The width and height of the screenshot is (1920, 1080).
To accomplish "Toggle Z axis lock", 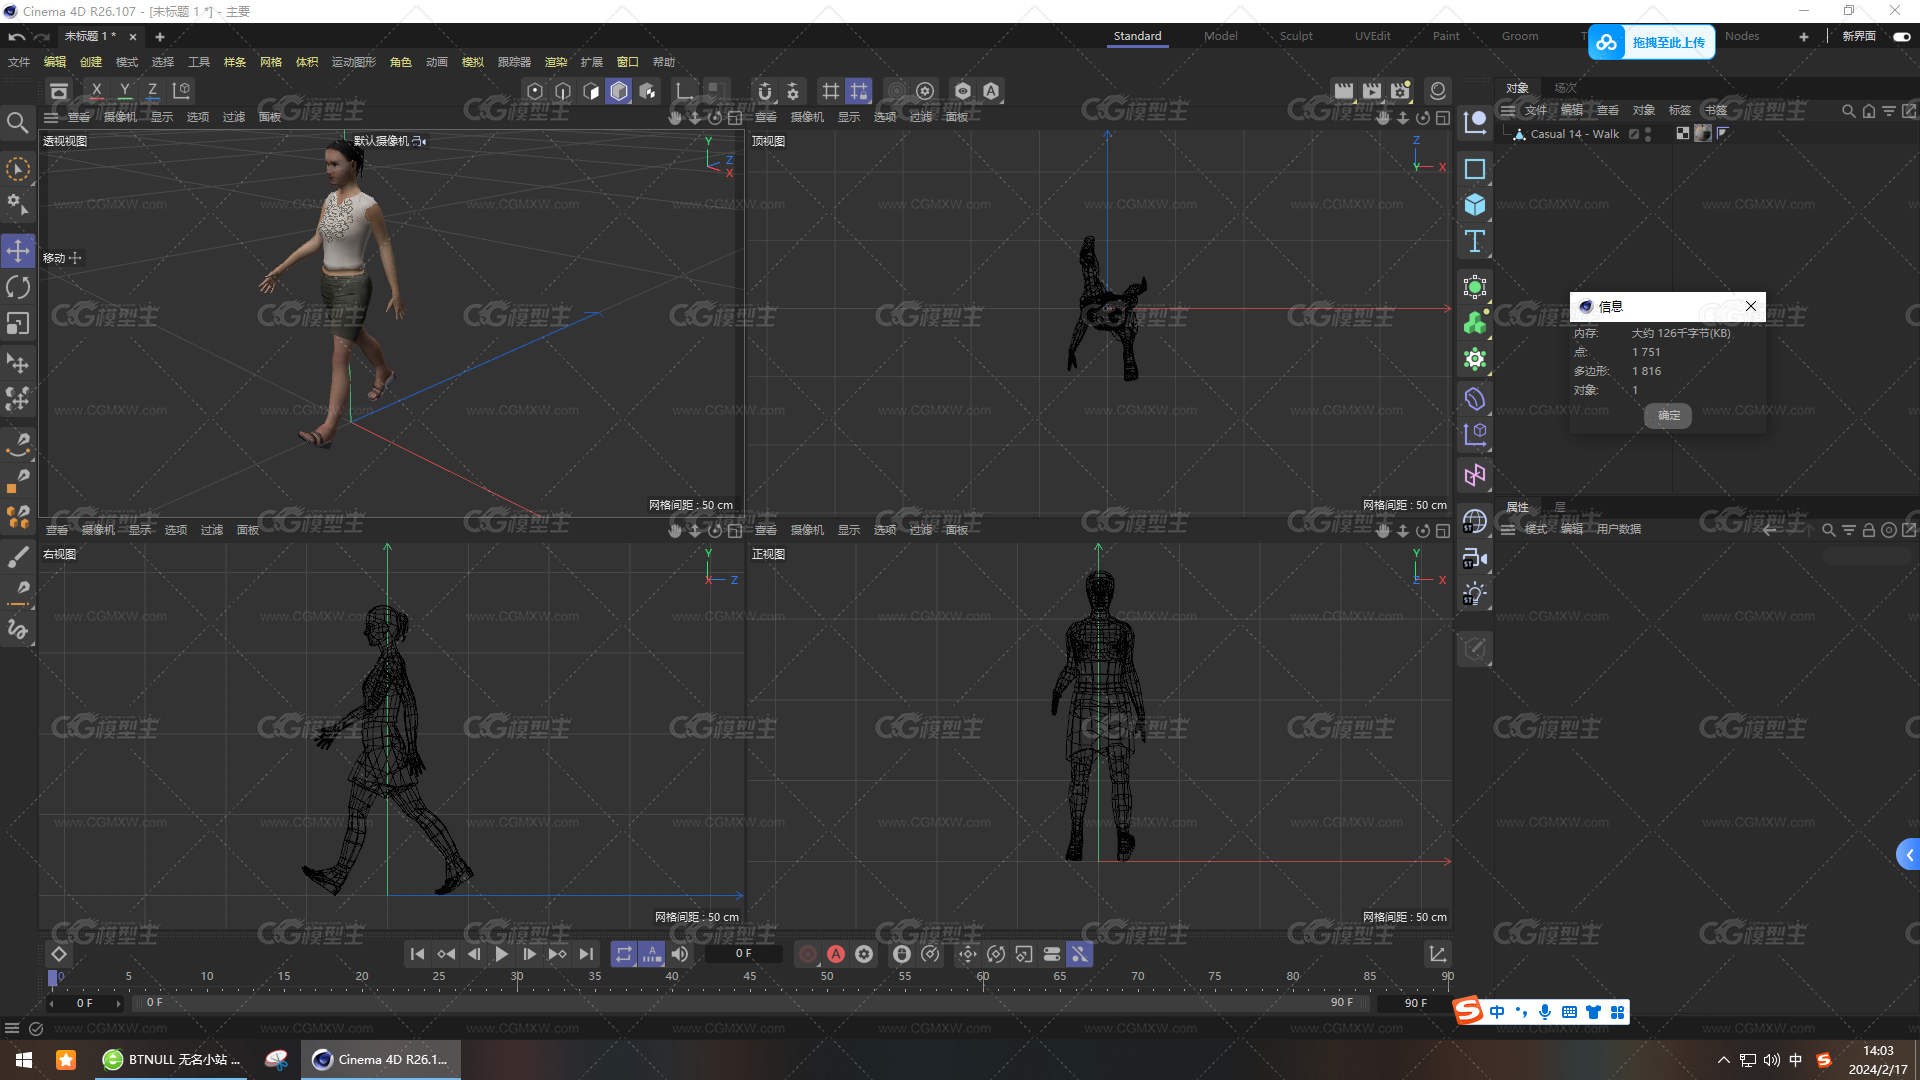I will click(152, 91).
